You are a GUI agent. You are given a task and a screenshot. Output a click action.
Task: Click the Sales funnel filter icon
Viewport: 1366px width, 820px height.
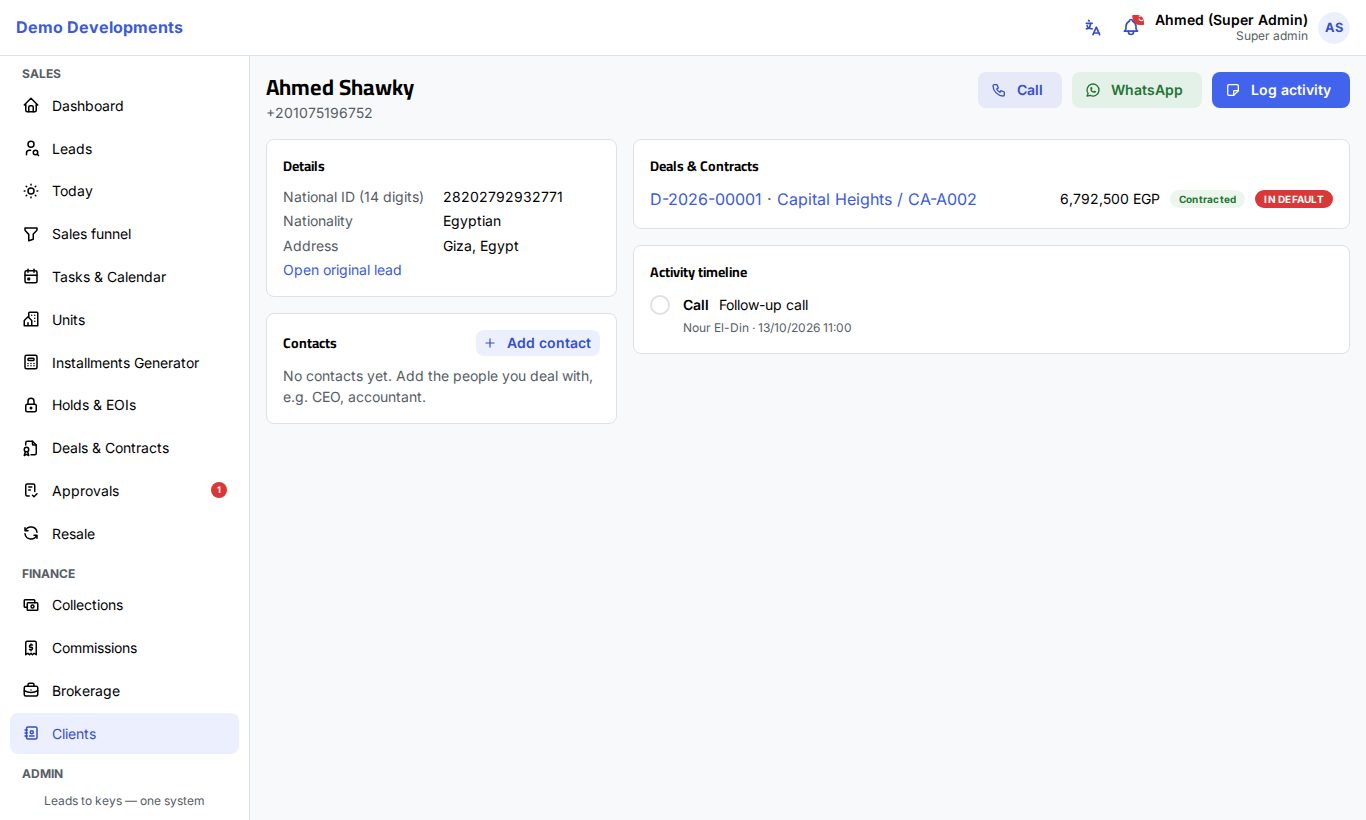point(31,234)
